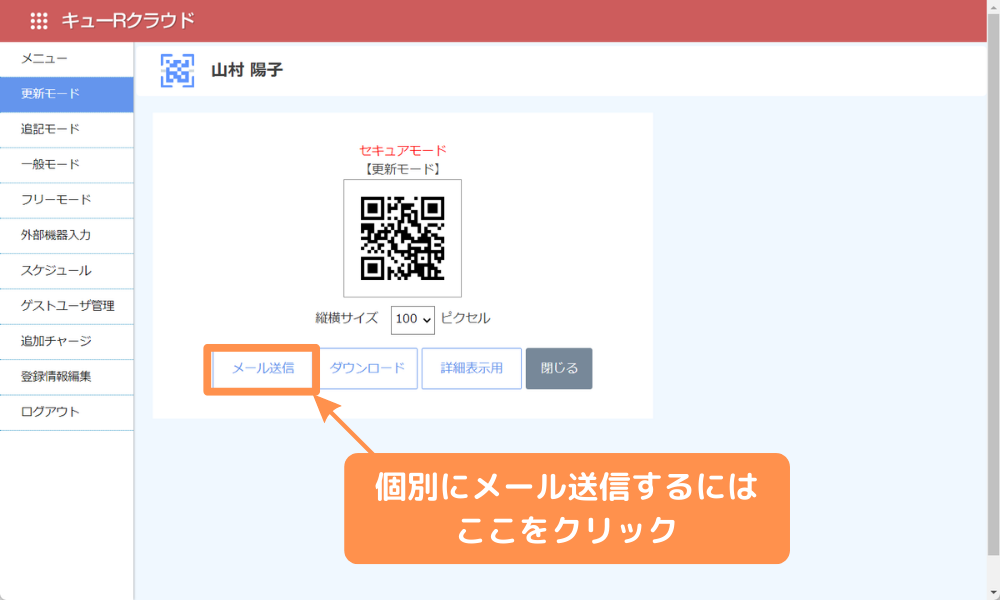The height and width of the screenshot is (600, 1000).
Task: Click the ダウンロード button
Action: click(x=367, y=369)
